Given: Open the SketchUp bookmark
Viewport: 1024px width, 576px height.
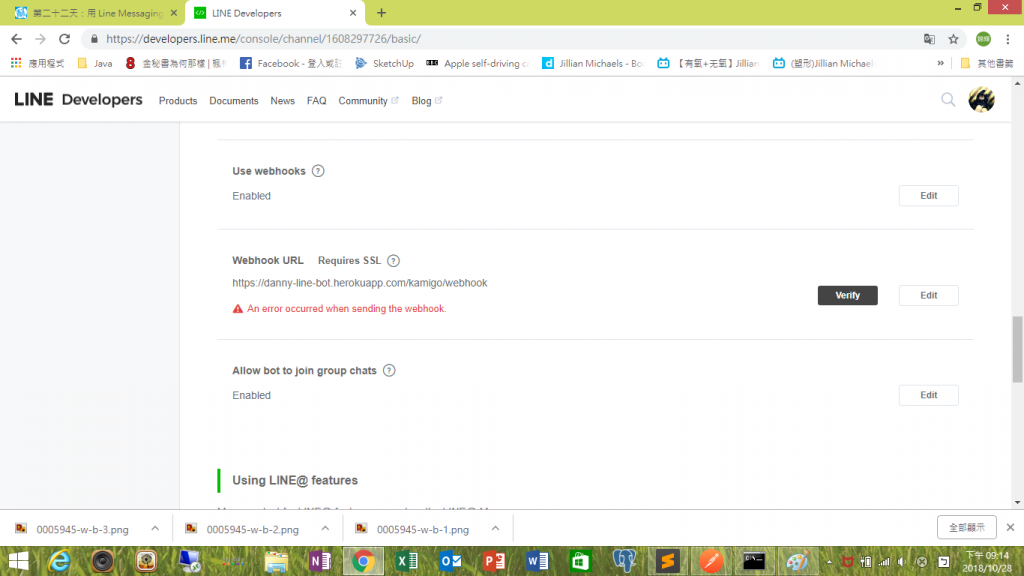Looking at the screenshot, I should pyautogui.click(x=385, y=63).
